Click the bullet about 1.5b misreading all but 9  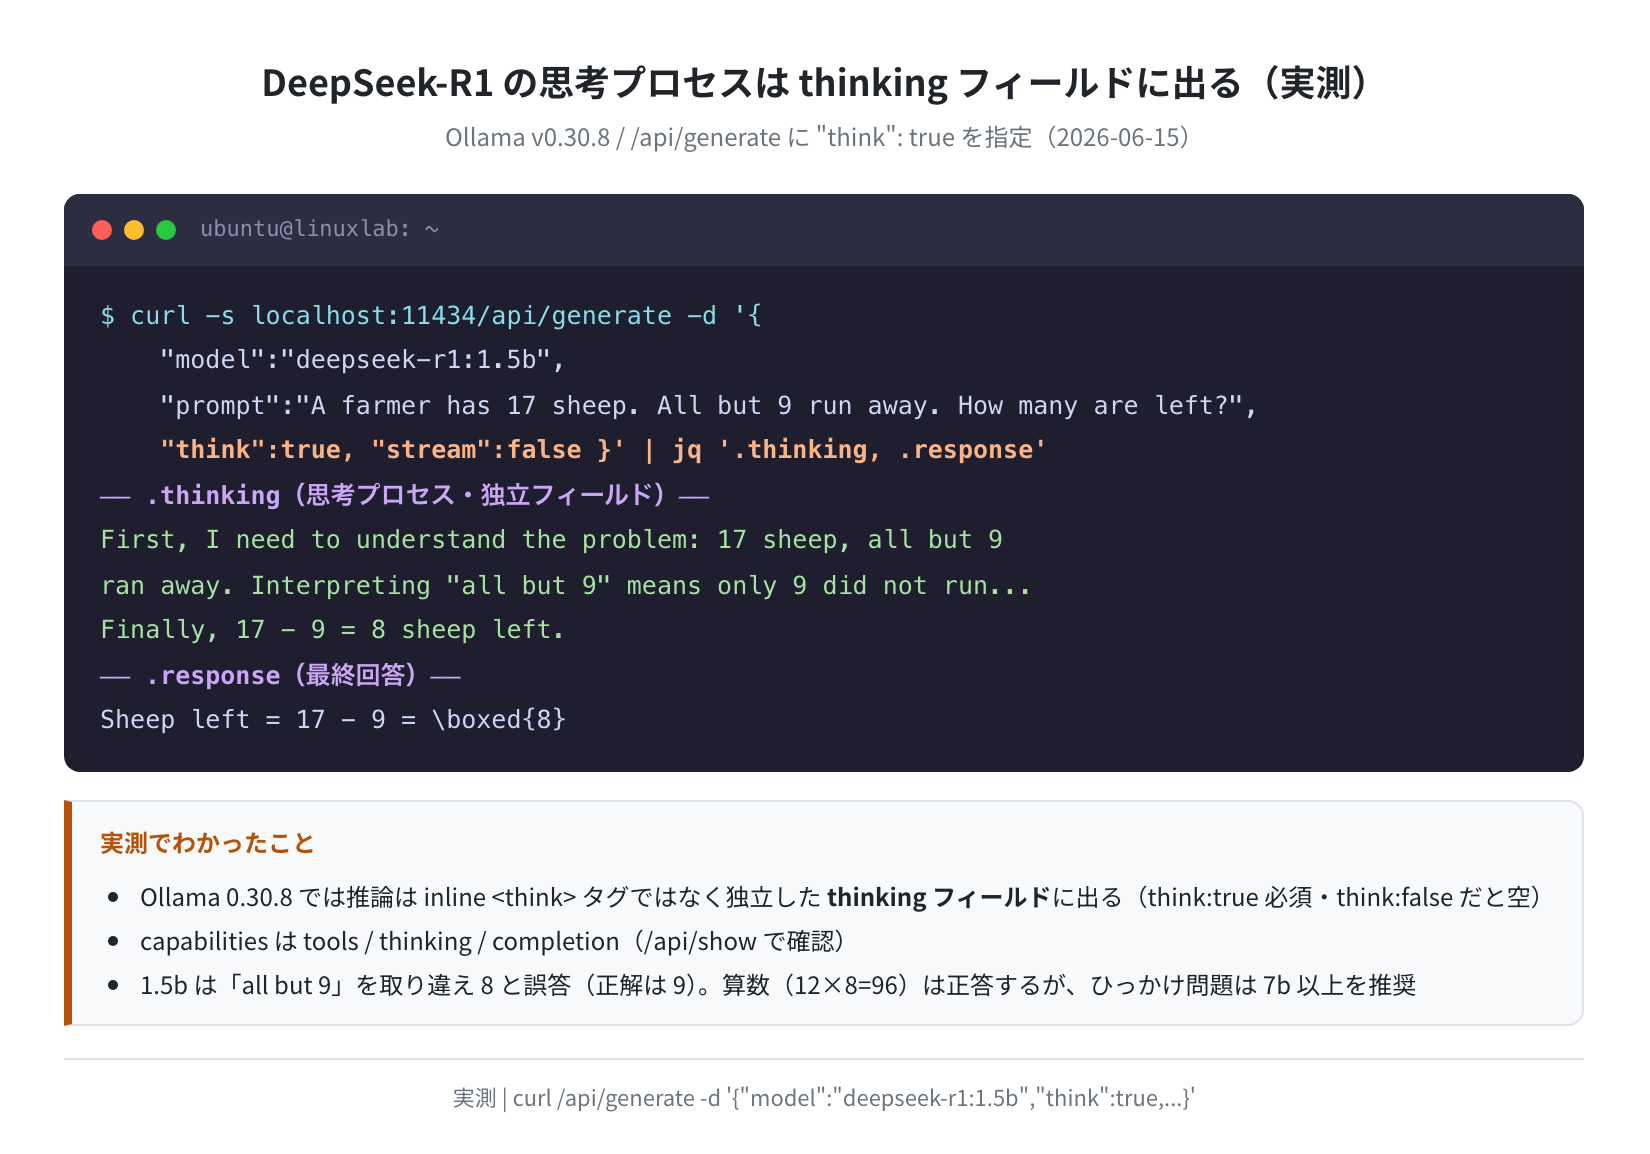(x=778, y=985)
